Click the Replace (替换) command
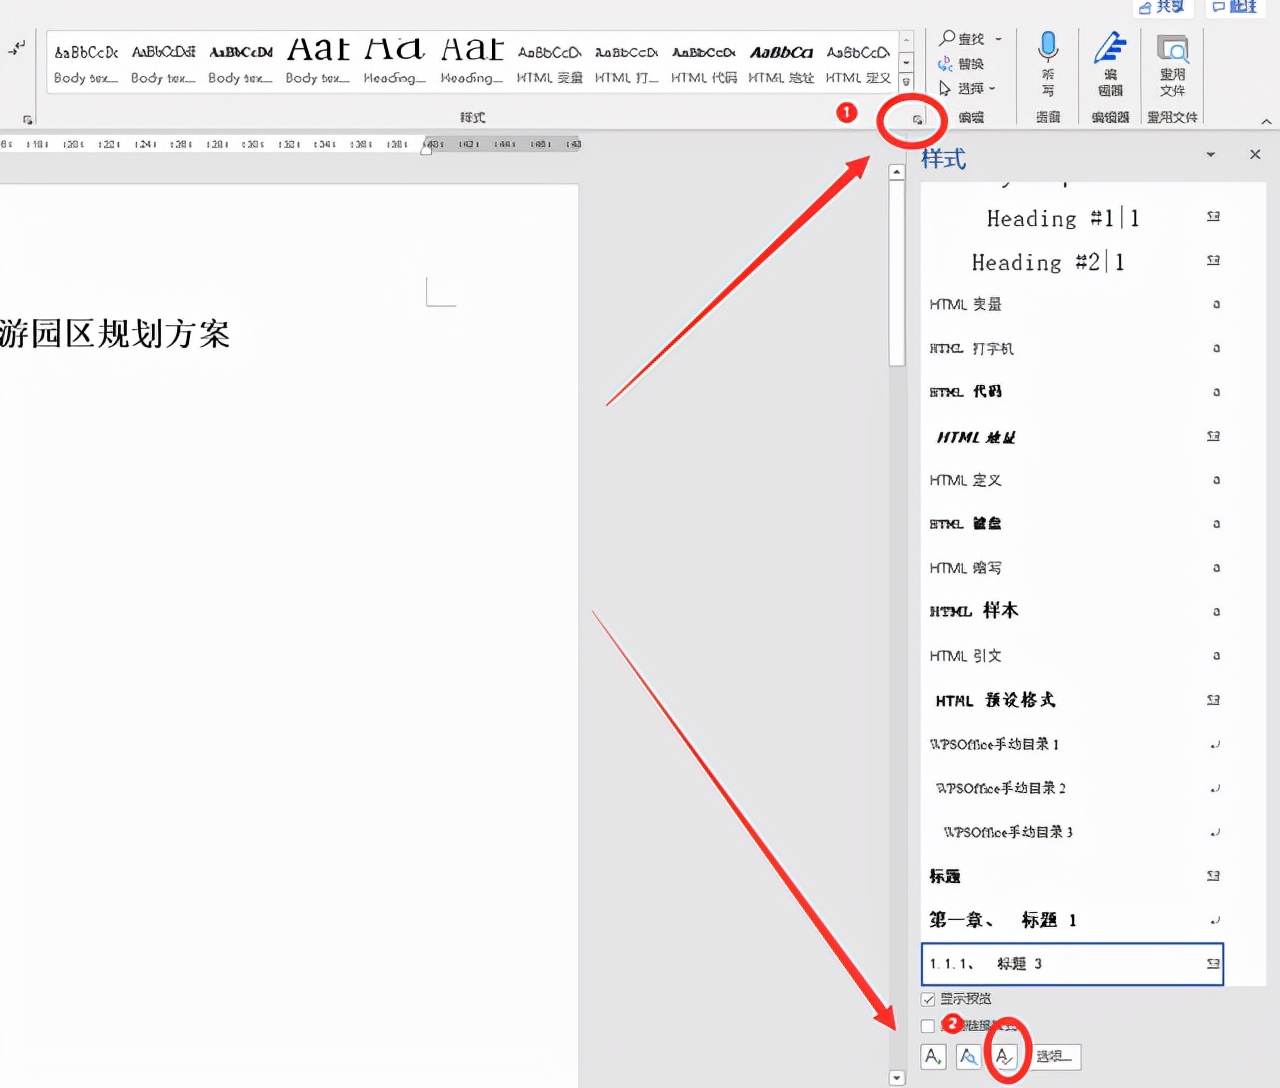The width and height of the screenshot is (1280, 1088). point(961,63)
